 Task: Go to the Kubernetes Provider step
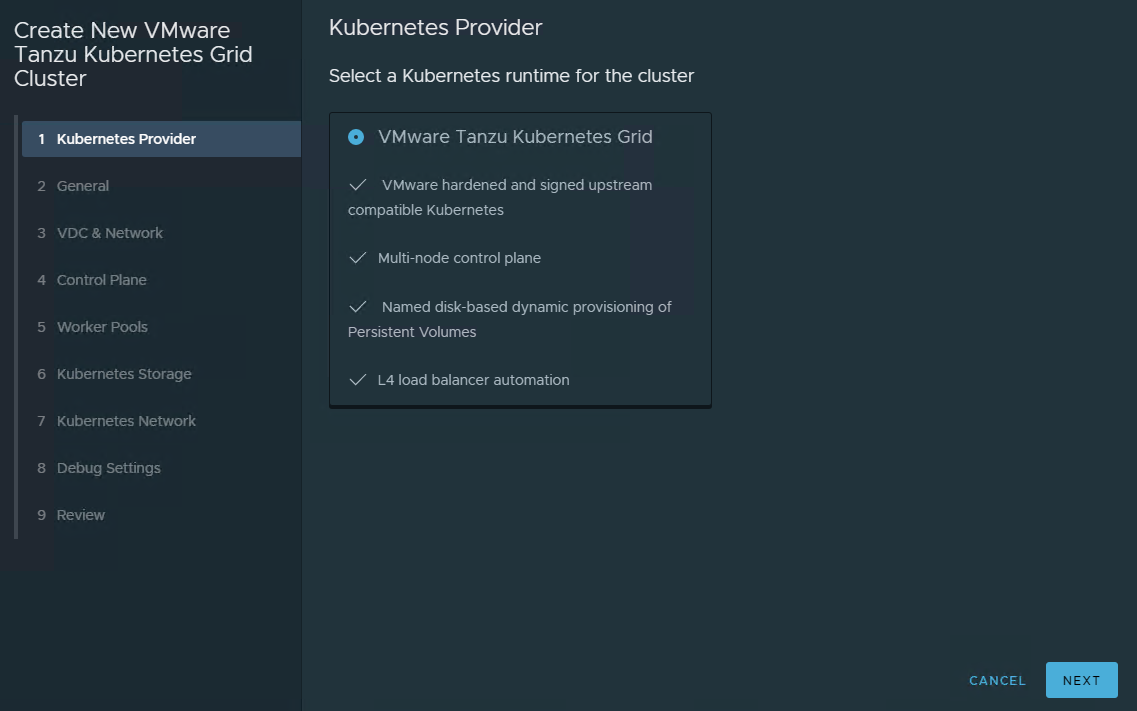(126, 139)
